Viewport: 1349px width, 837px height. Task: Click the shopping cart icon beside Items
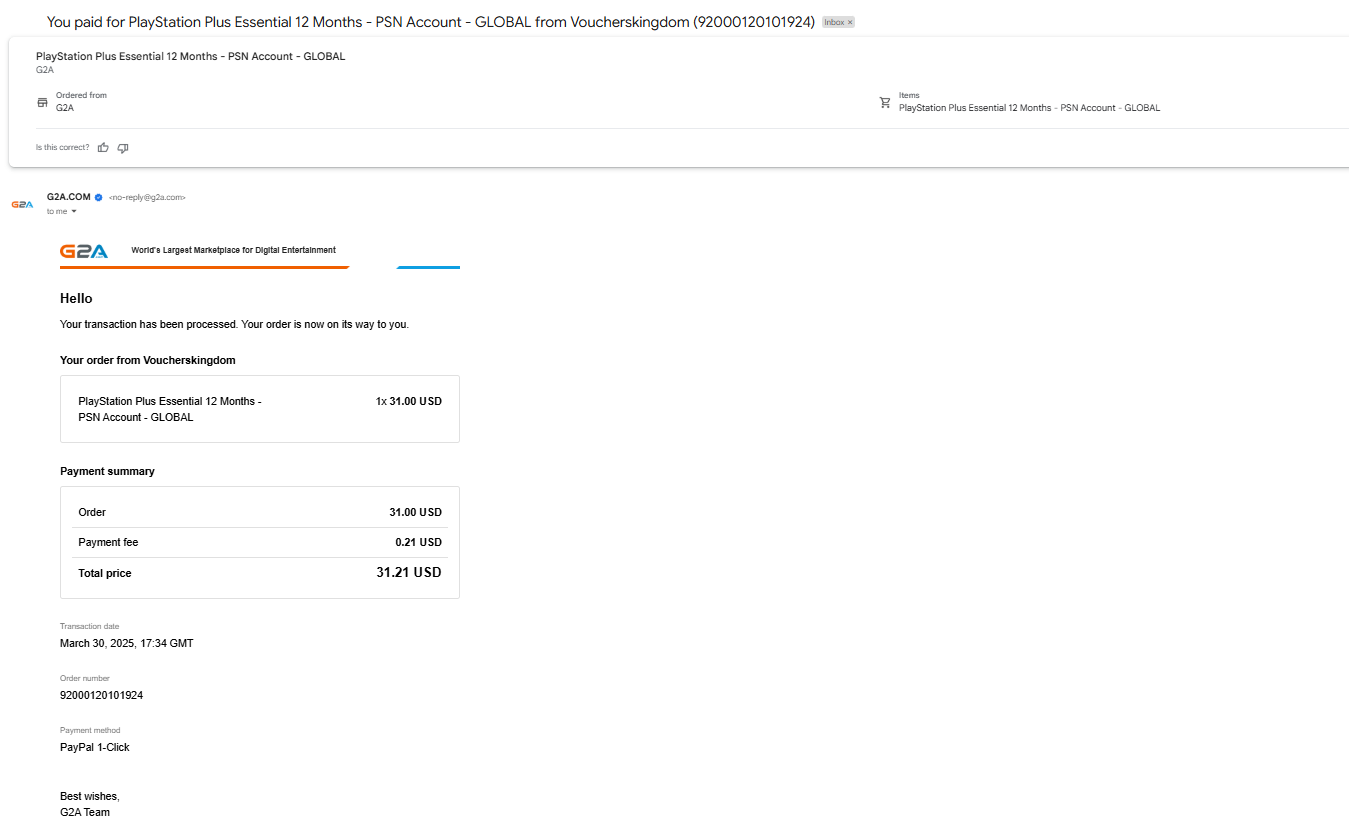pyautogui.click(x=885, y=102)
